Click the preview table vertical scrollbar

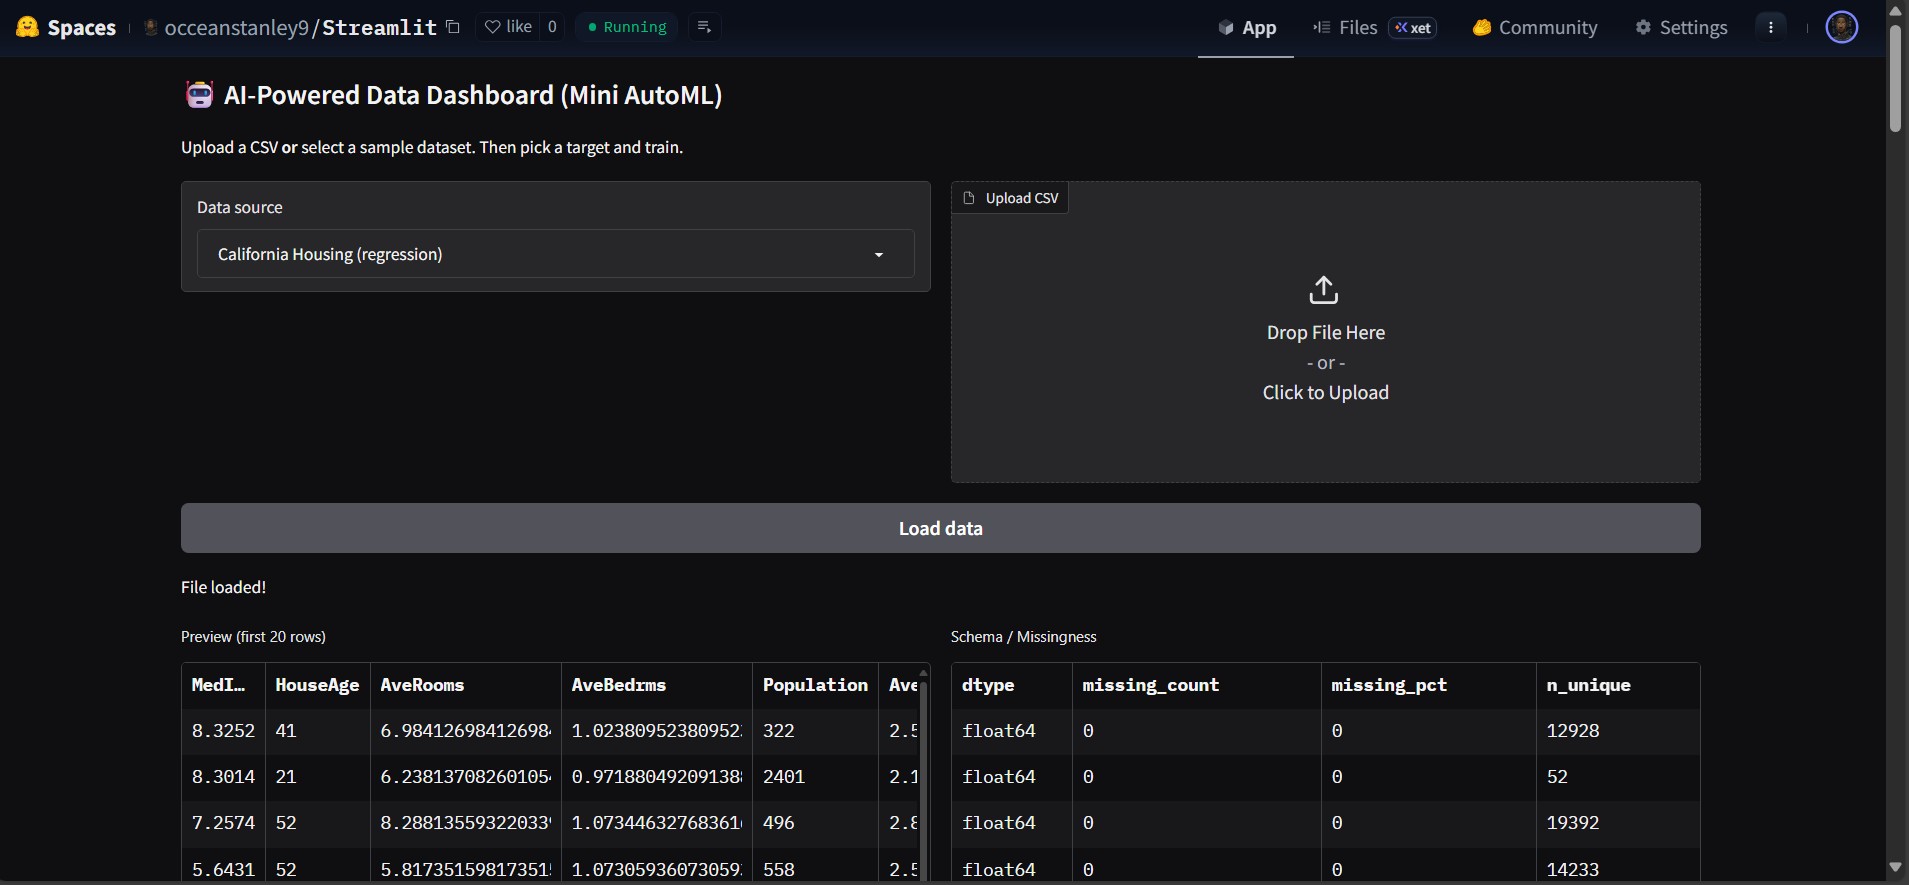923,780
